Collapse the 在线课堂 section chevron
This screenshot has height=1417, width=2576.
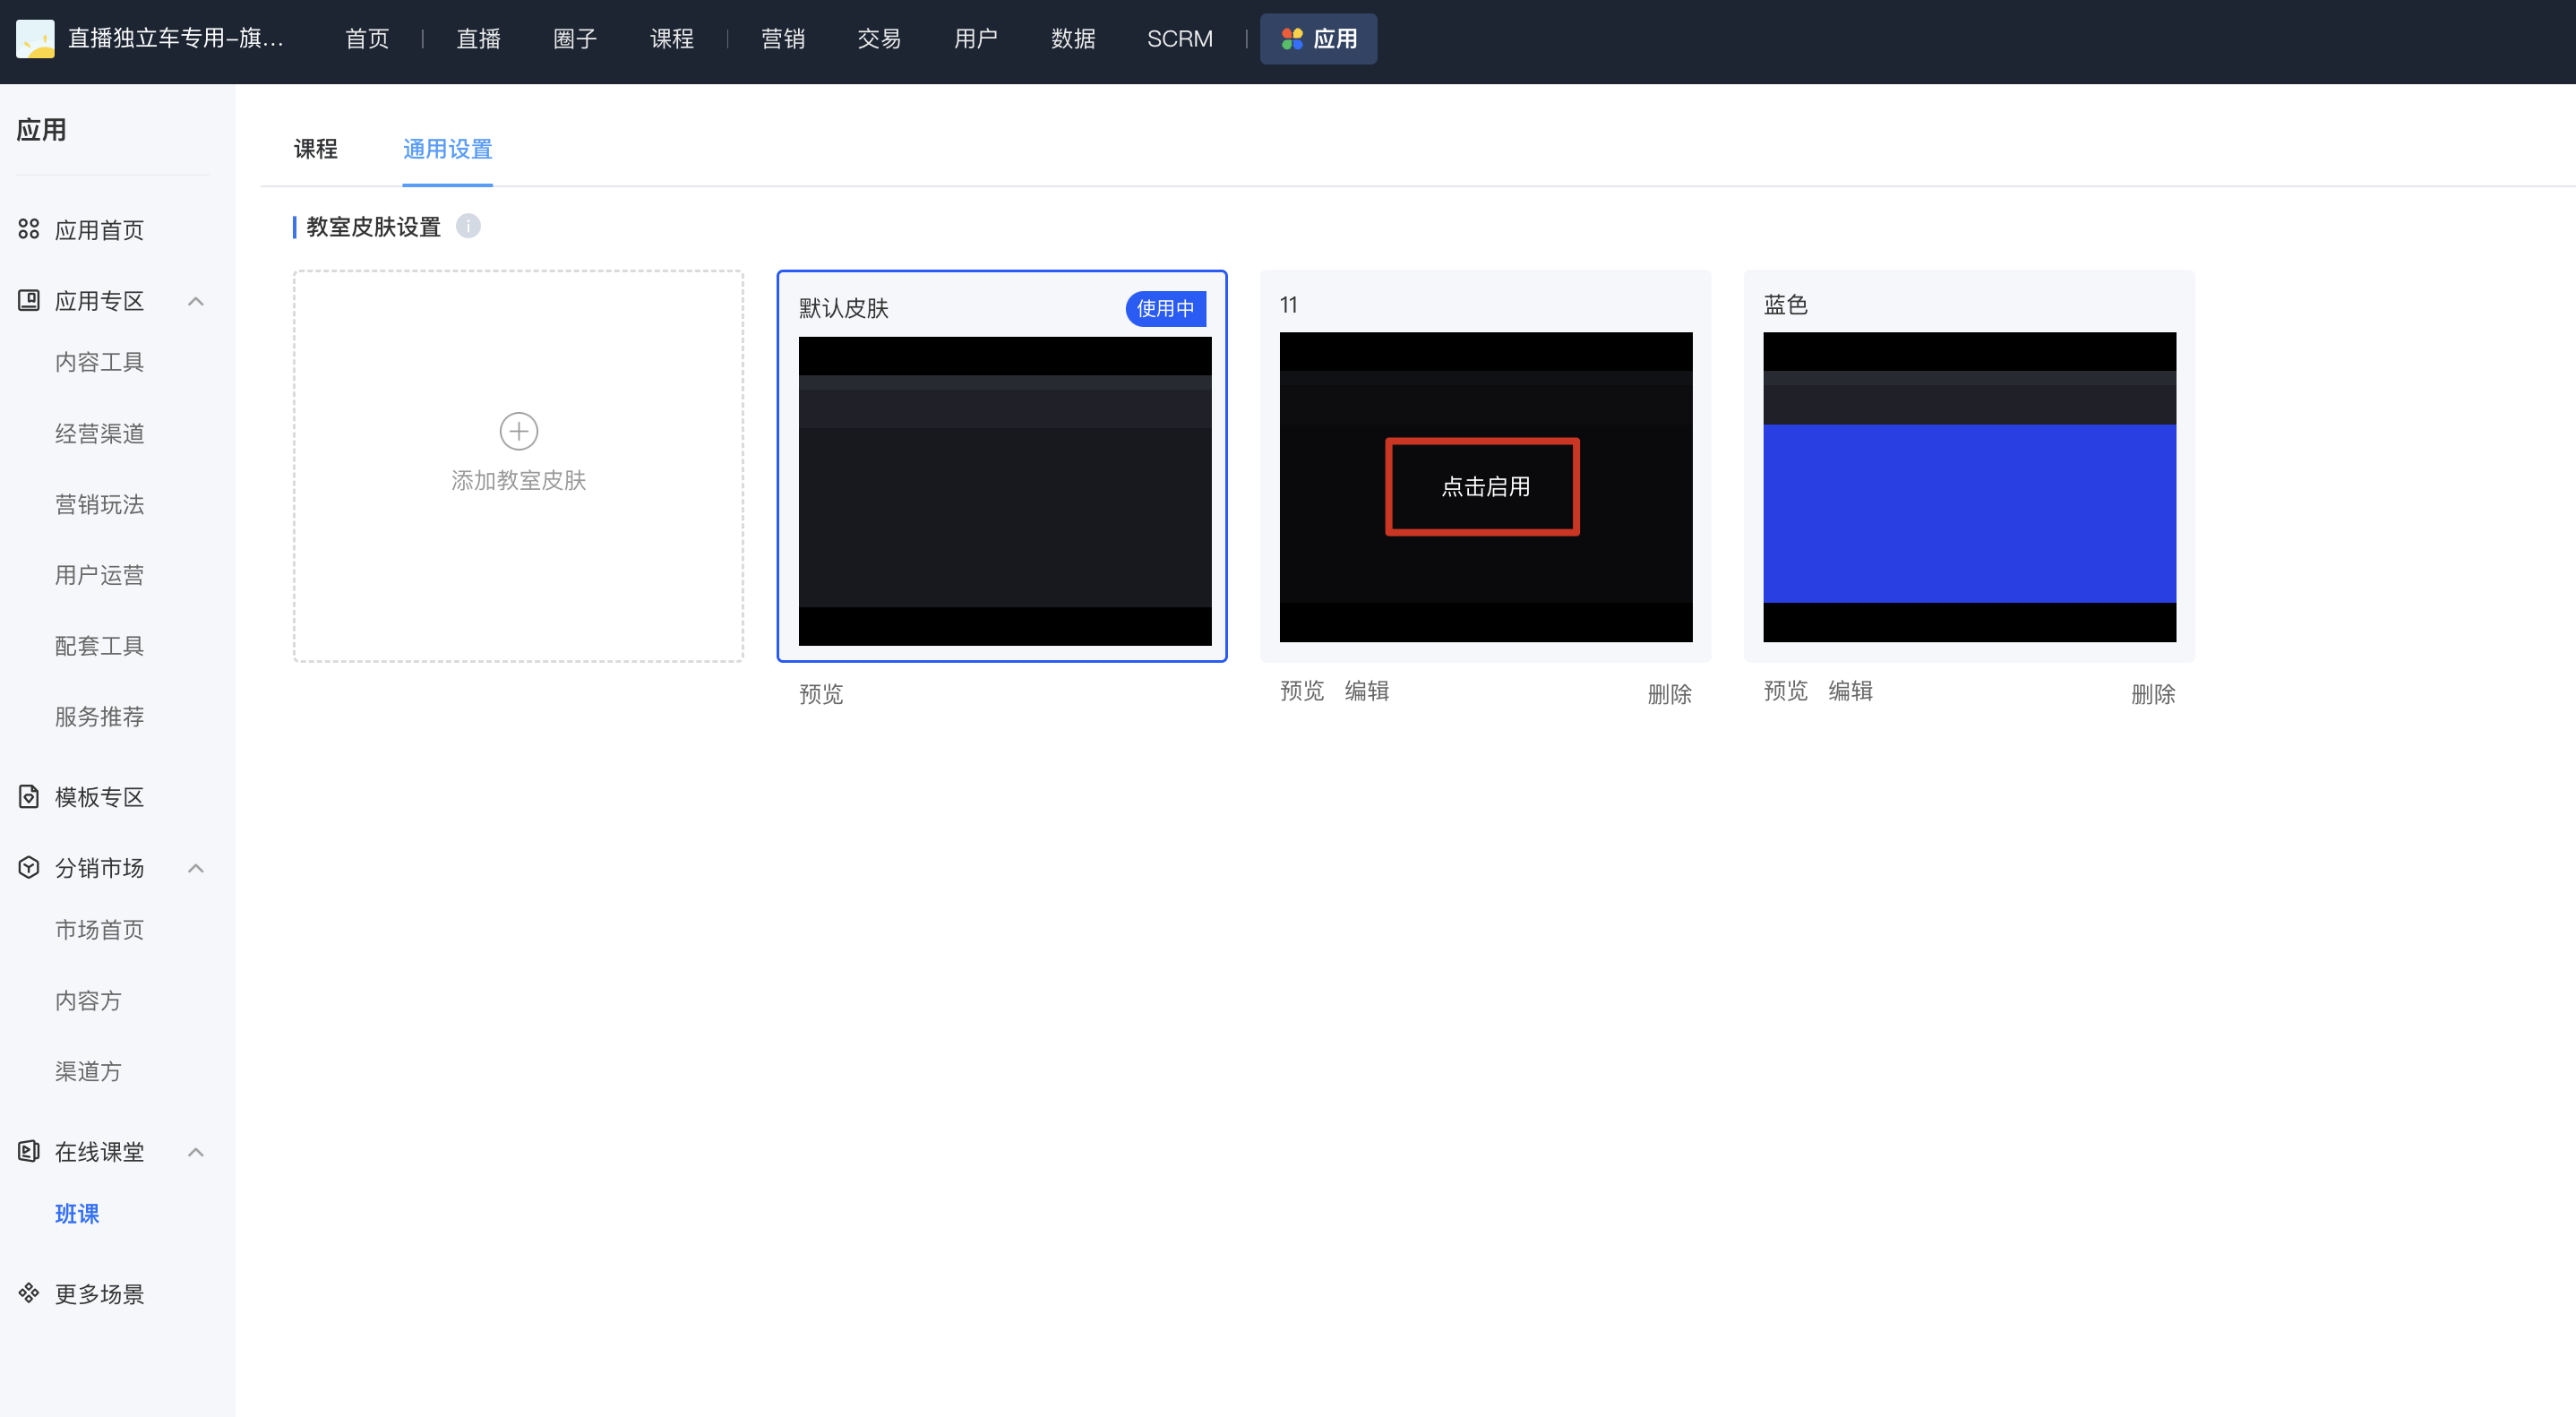pyautogui.click(x=196, y=1152)
